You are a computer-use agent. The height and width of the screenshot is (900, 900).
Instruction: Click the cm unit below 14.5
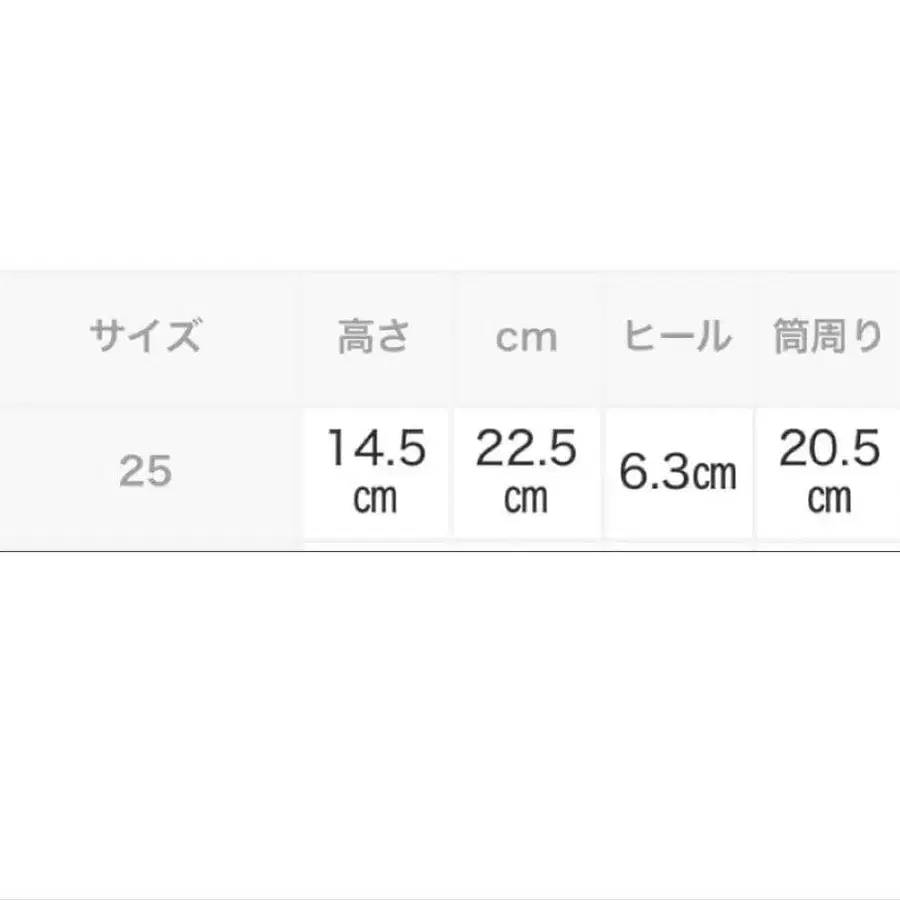(x=375, y=498)
